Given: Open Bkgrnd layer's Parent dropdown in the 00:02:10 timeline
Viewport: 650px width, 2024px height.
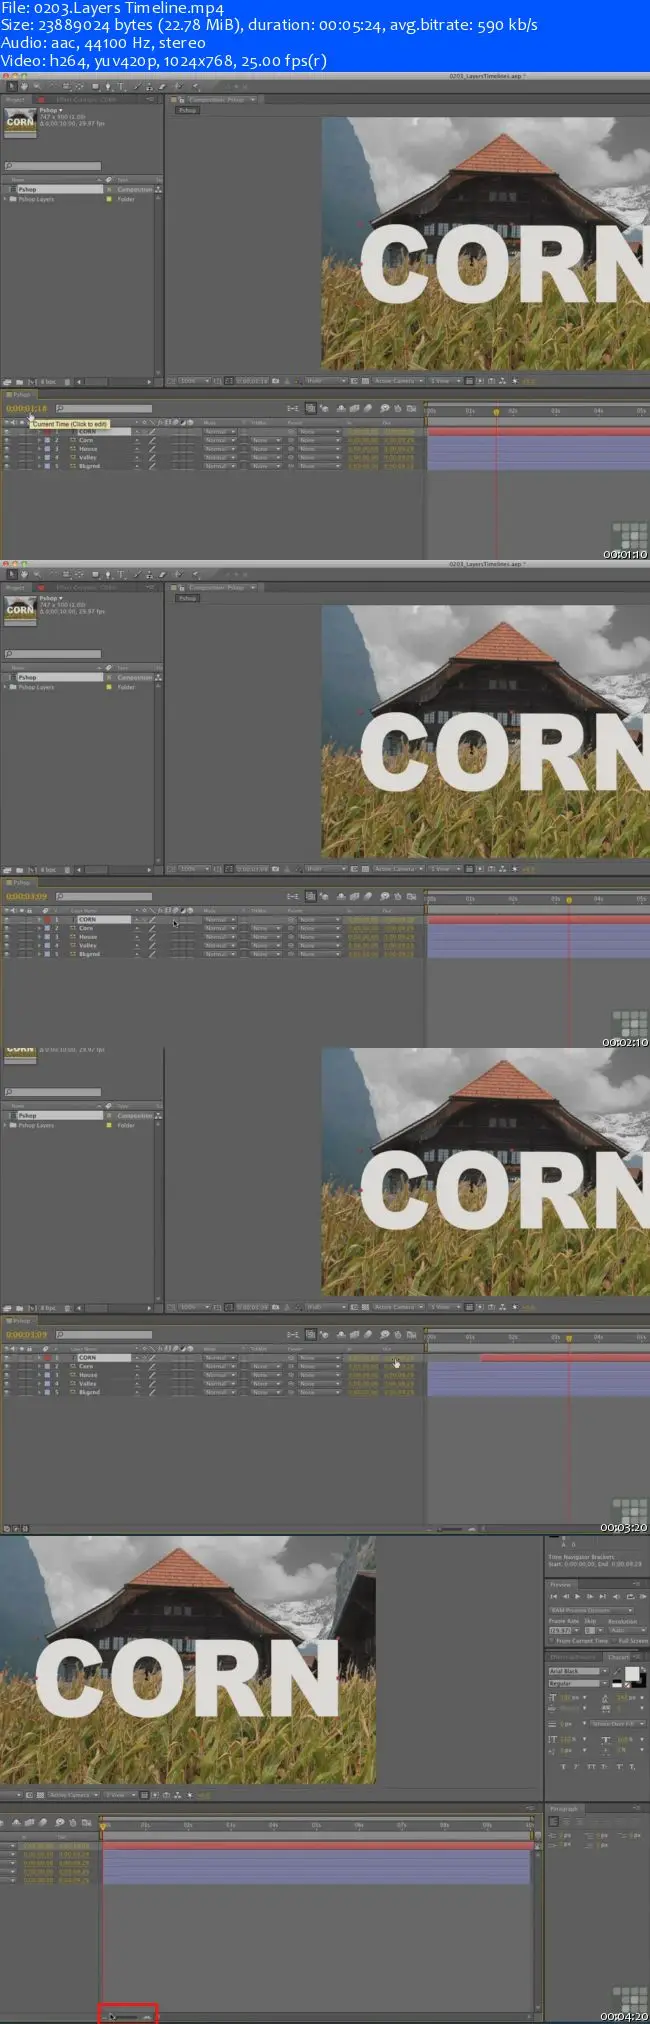Looking at the screenshot, I should (x=319, y=954).
